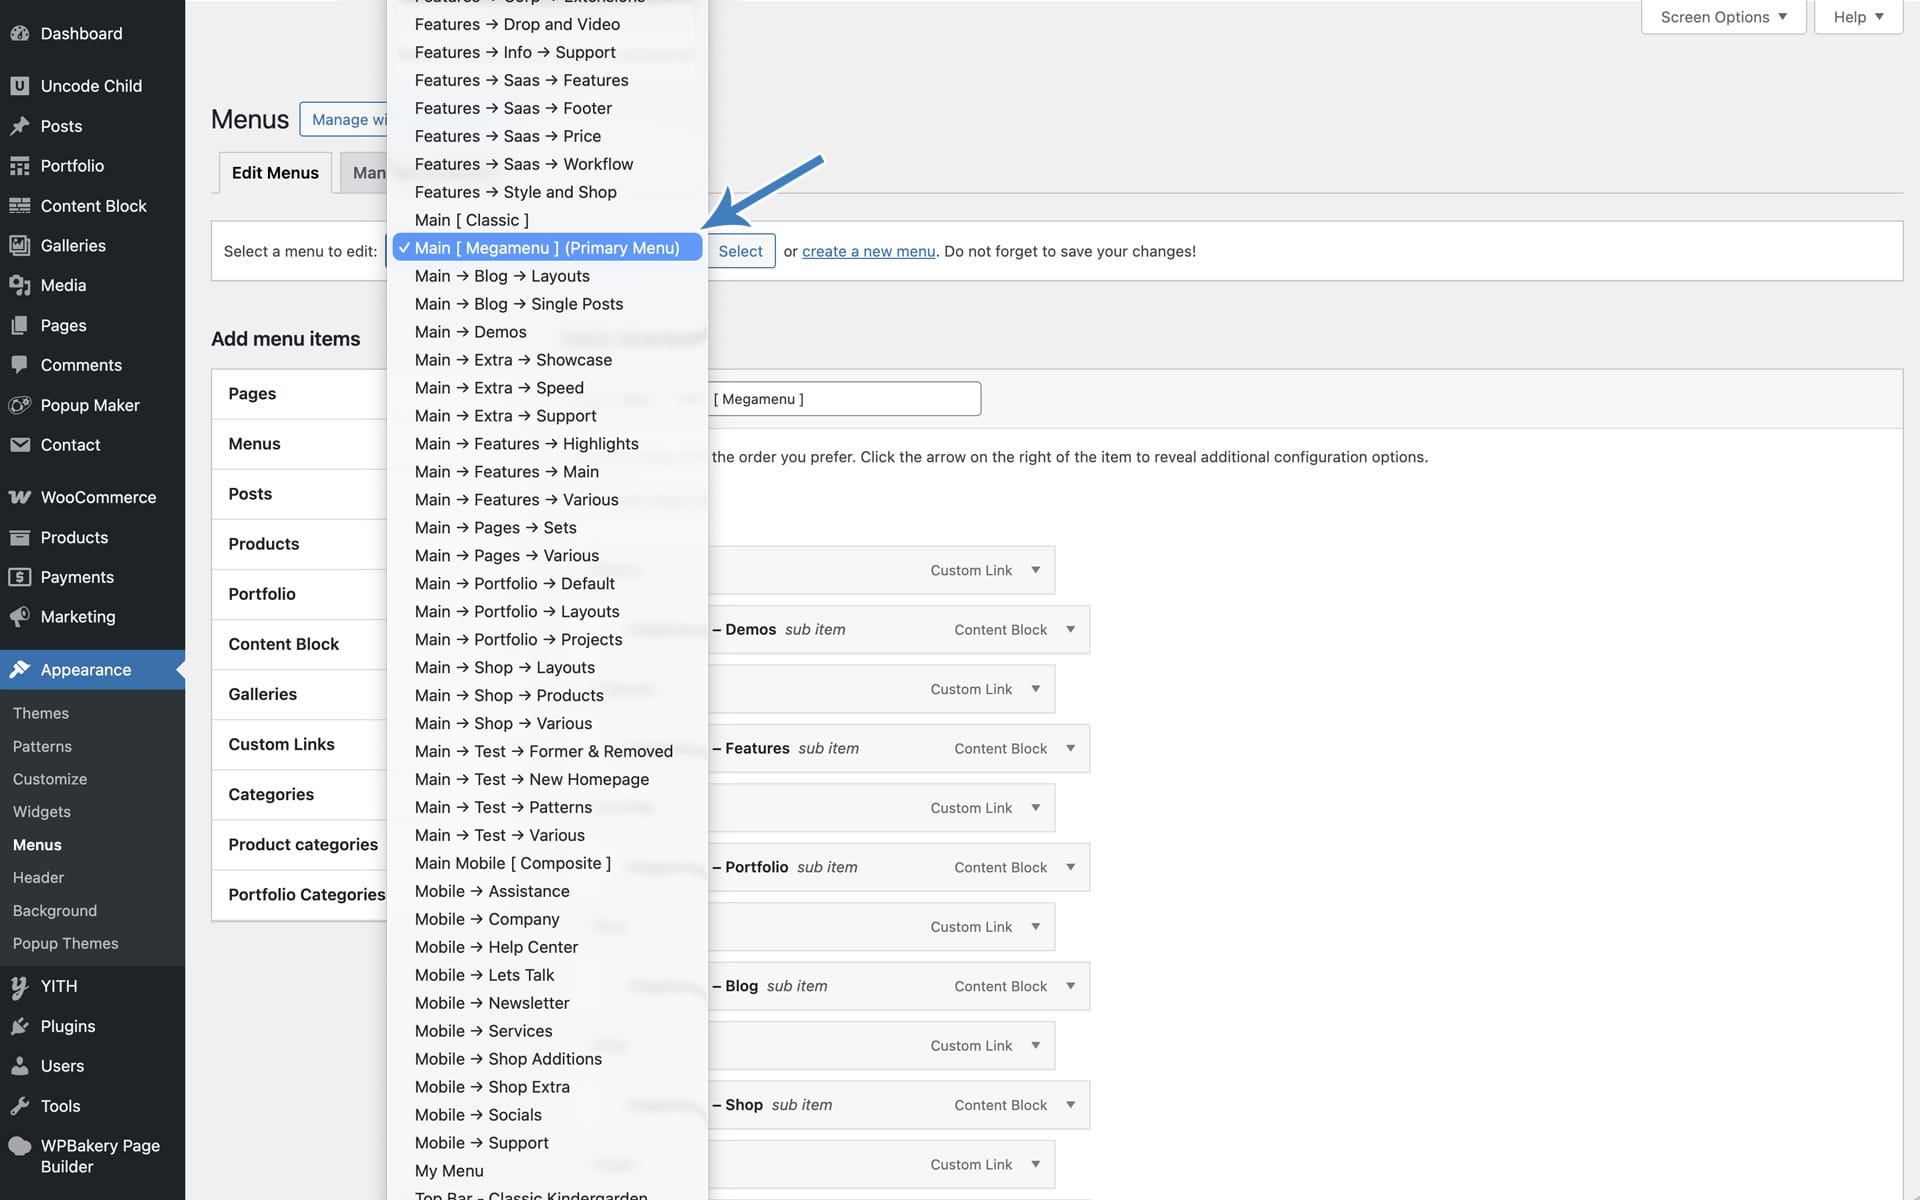
Task: Click the Select button
Action: [x=740, y=251]
